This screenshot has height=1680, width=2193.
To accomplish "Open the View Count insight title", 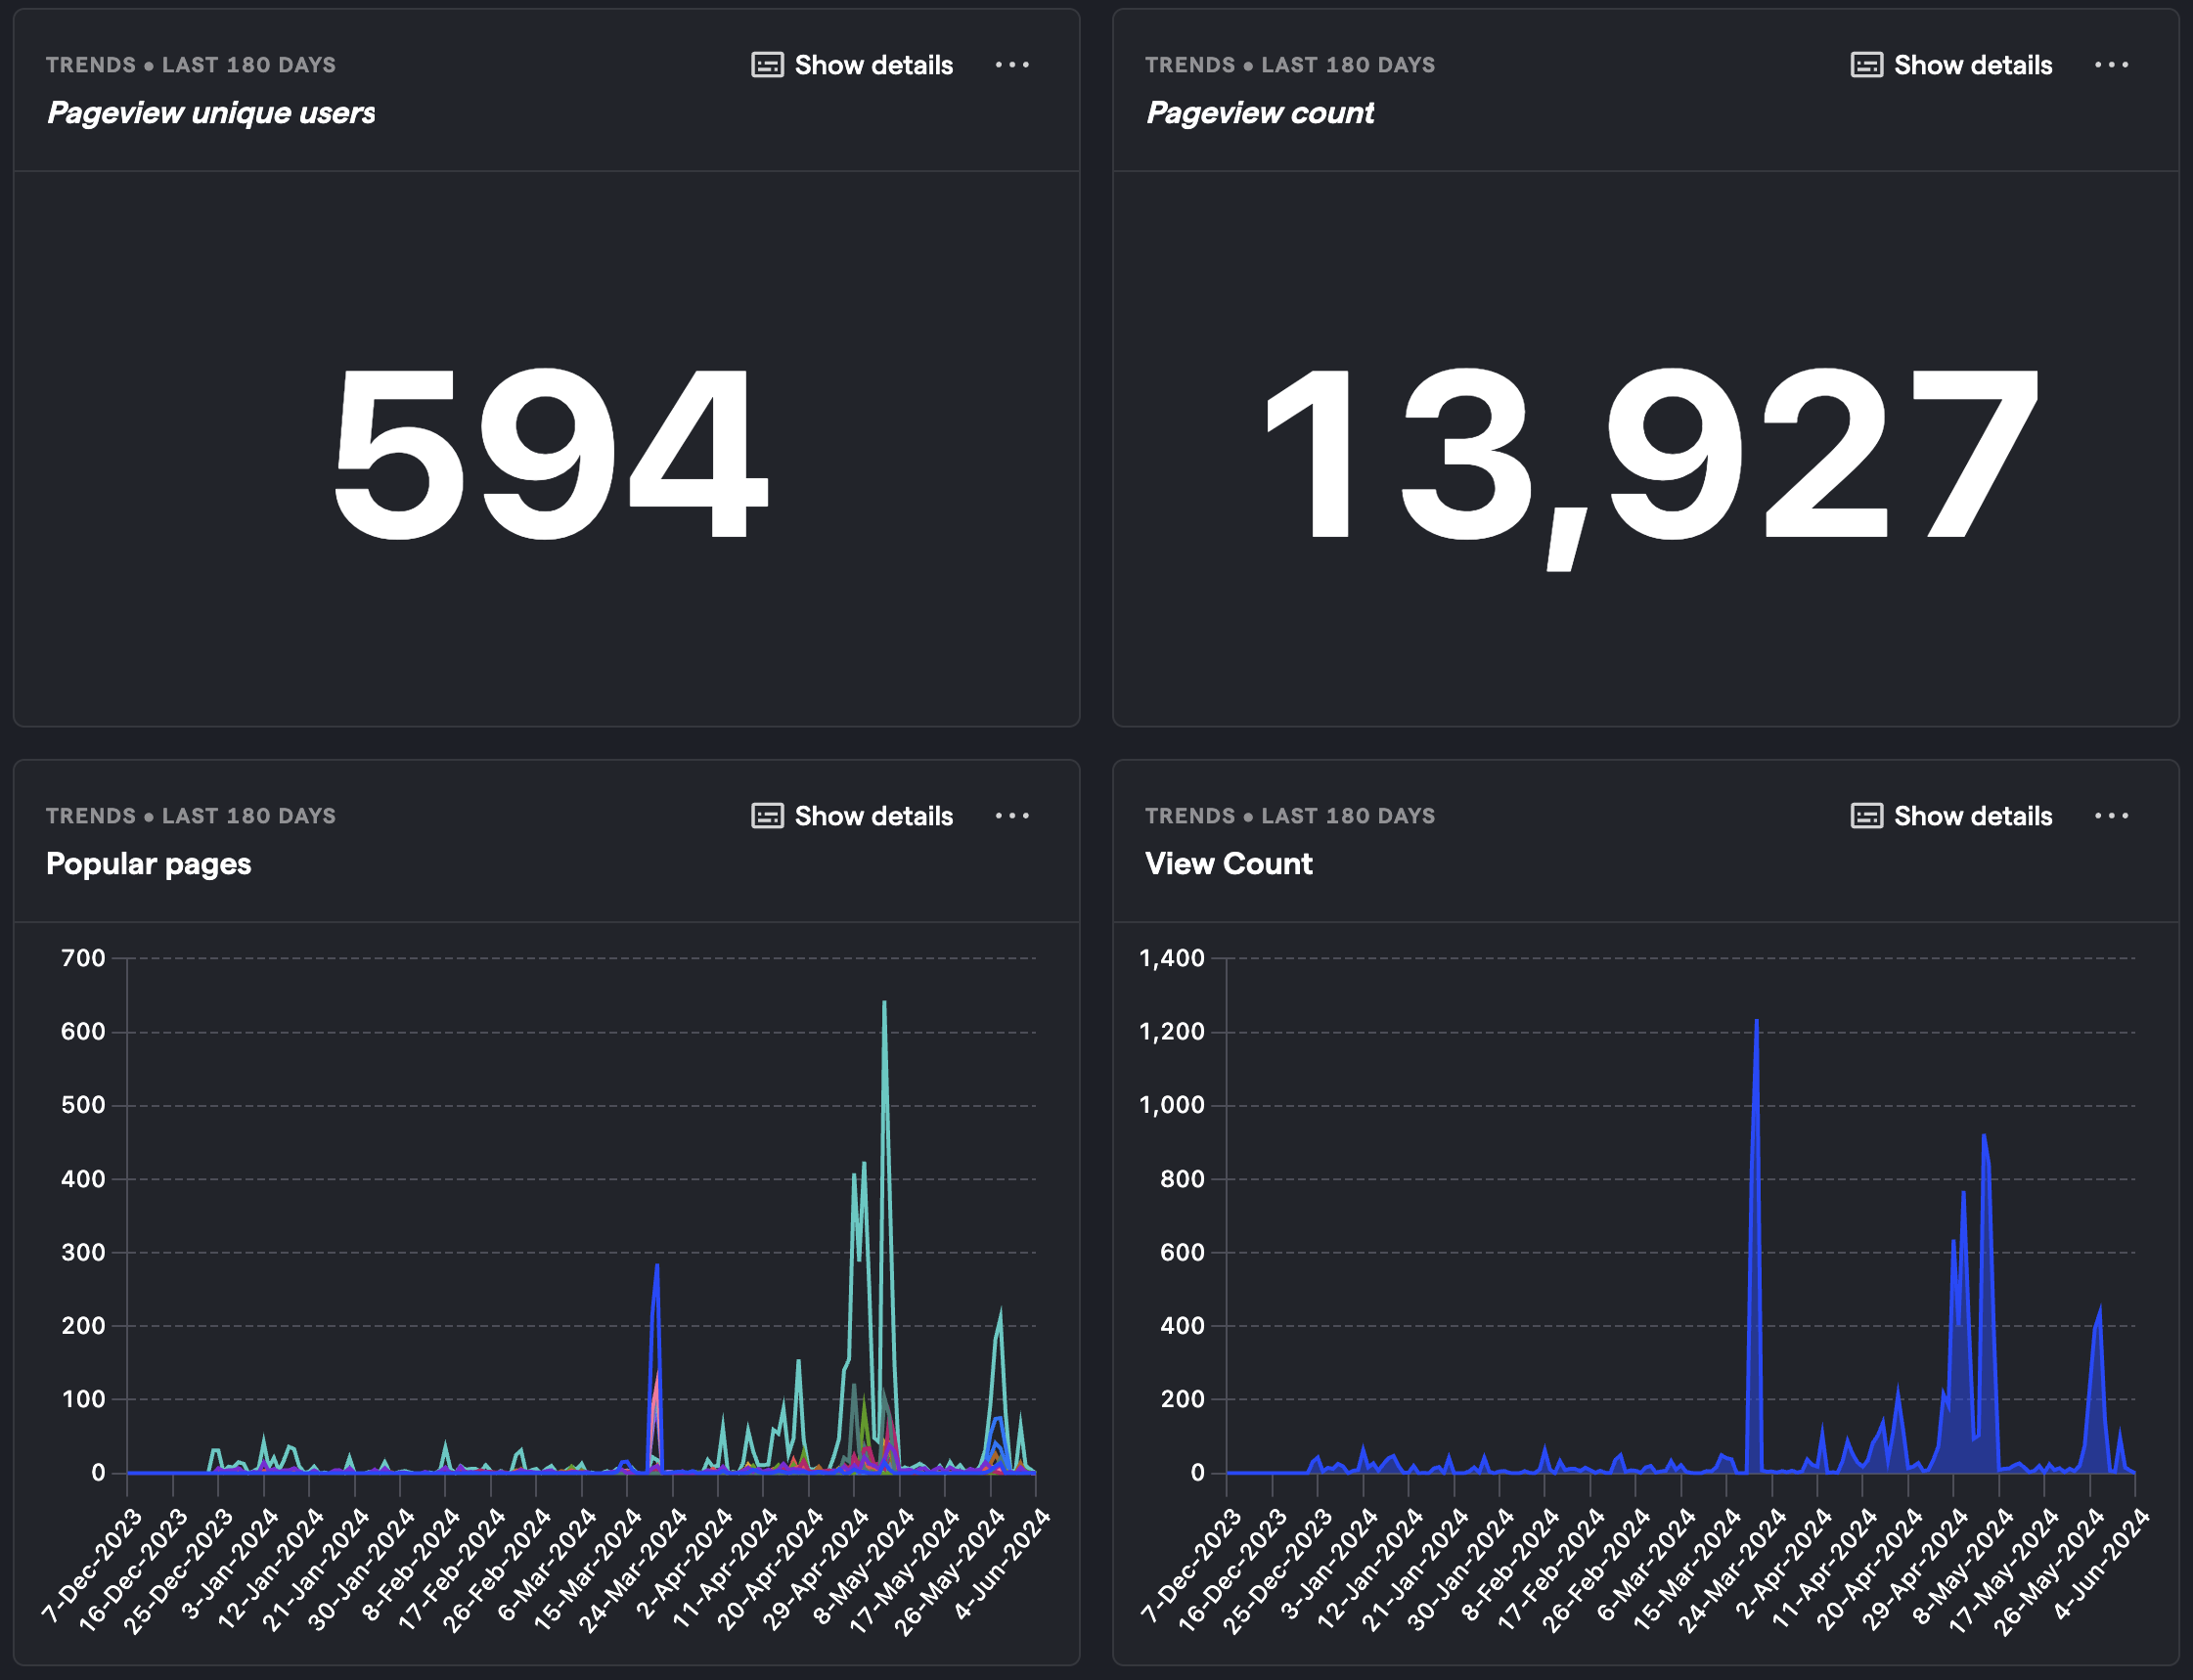I will coord(1228,864).
